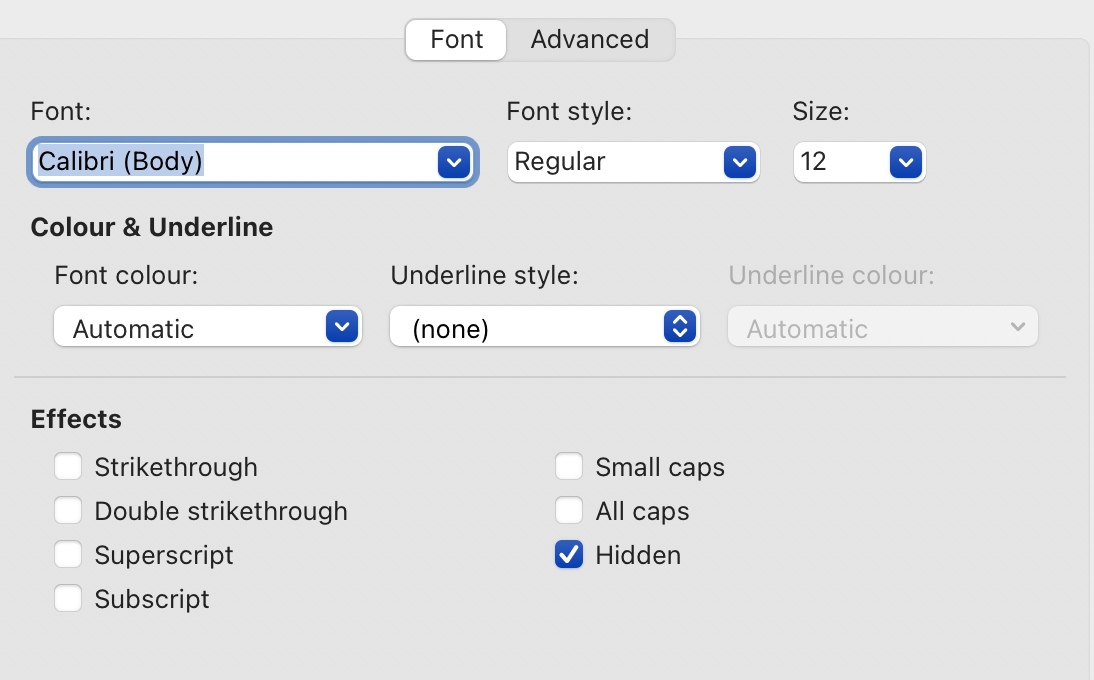Click the Double strikethrough label text
1094x680 pixels.
(221, 511)
